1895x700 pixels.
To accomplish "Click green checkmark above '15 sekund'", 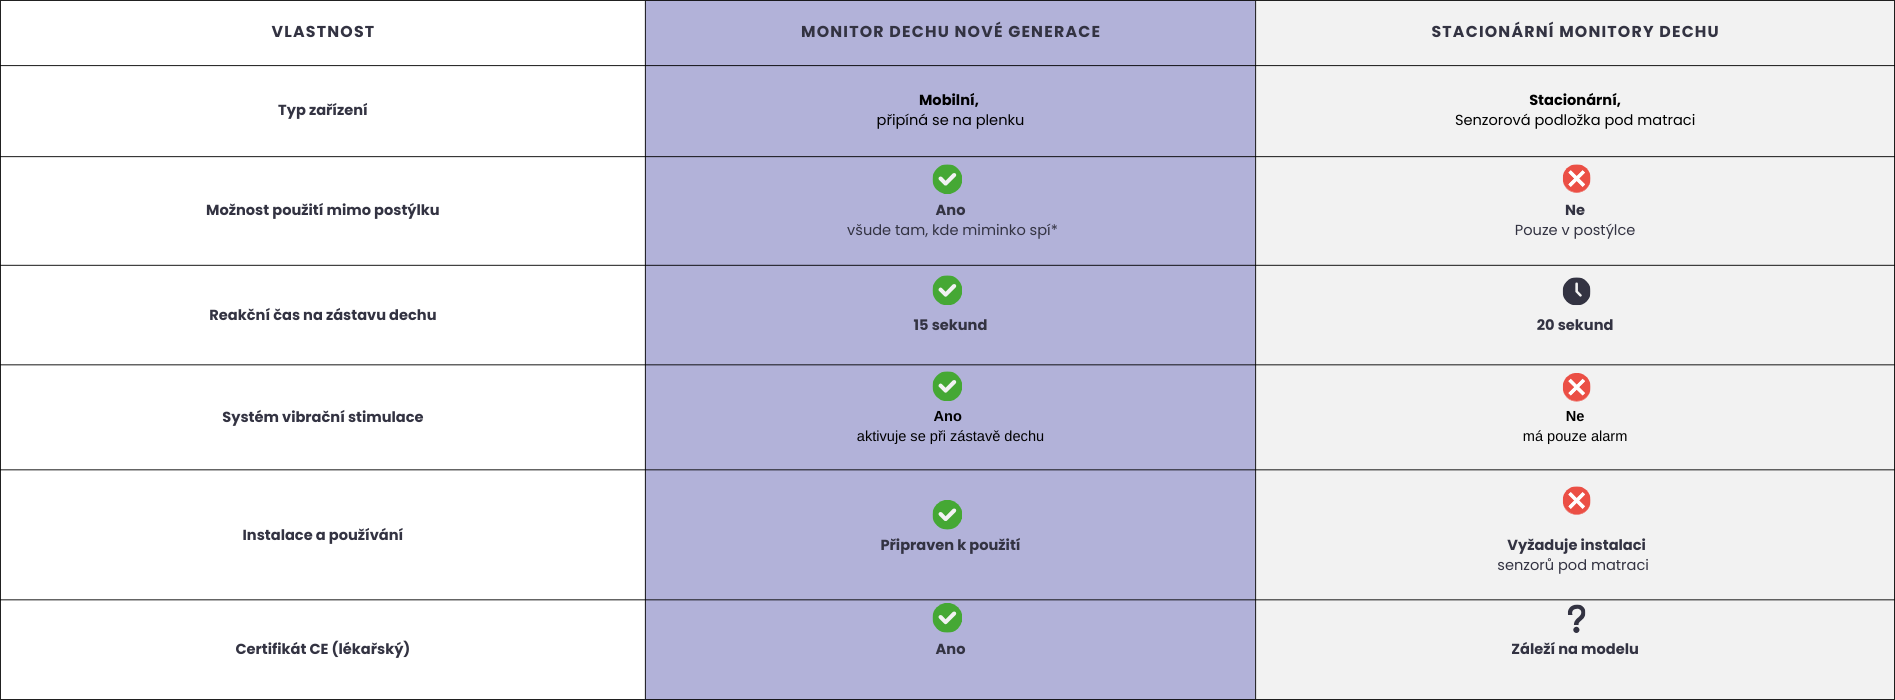I will tap(947, 290).
